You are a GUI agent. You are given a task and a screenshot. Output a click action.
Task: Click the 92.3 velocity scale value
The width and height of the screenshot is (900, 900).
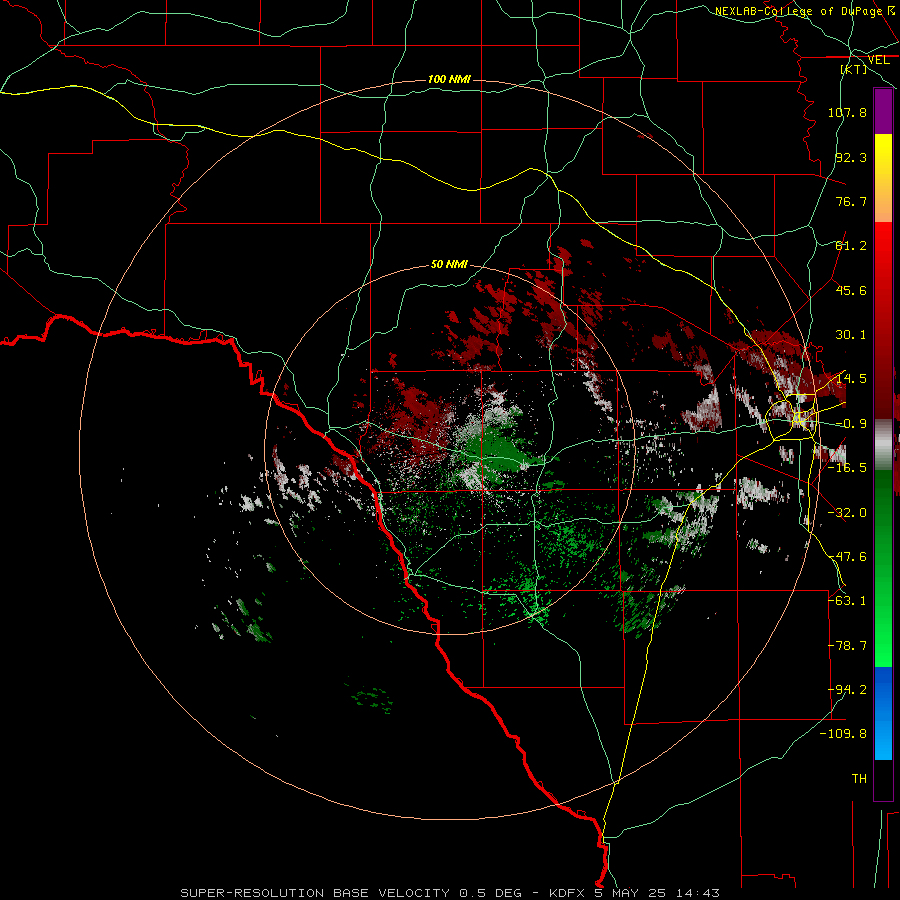(x=851, y=157)
